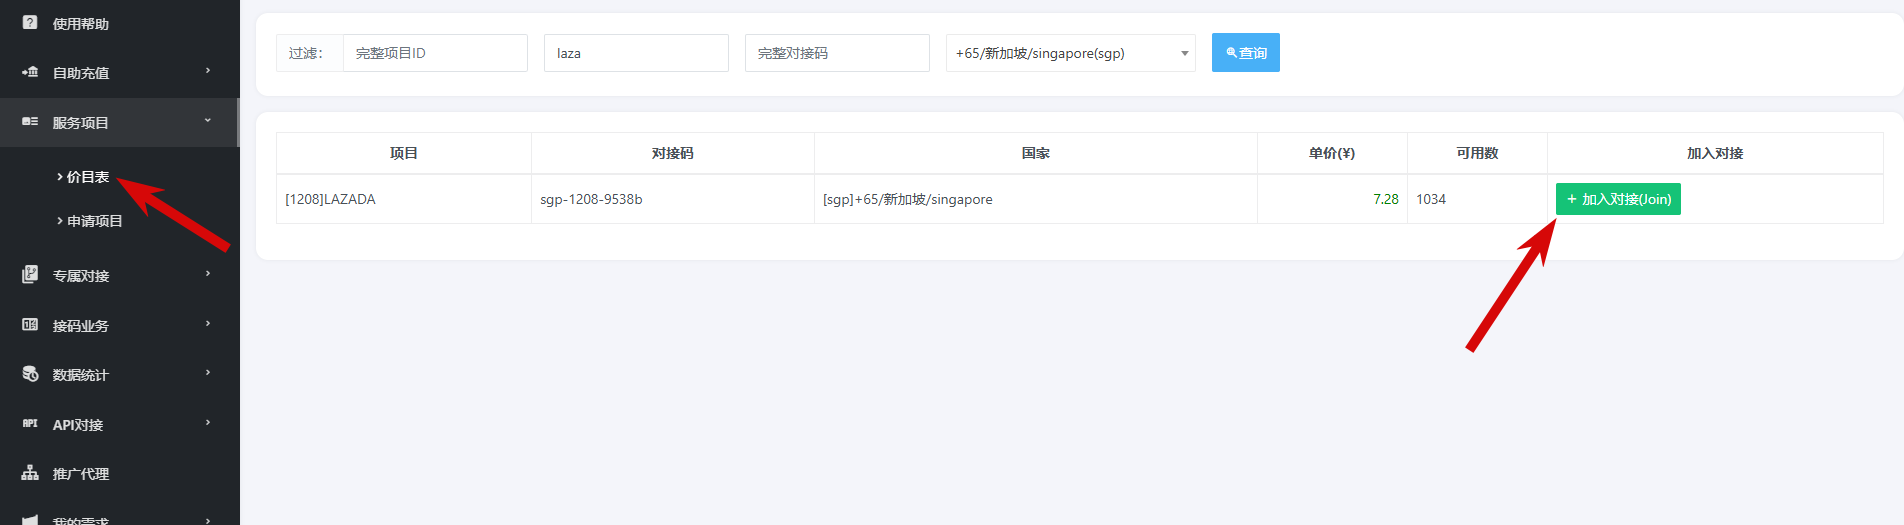Click the 接码业务 sidebar icon
This screenshot has height=525, width=1904.
point(30,325)
